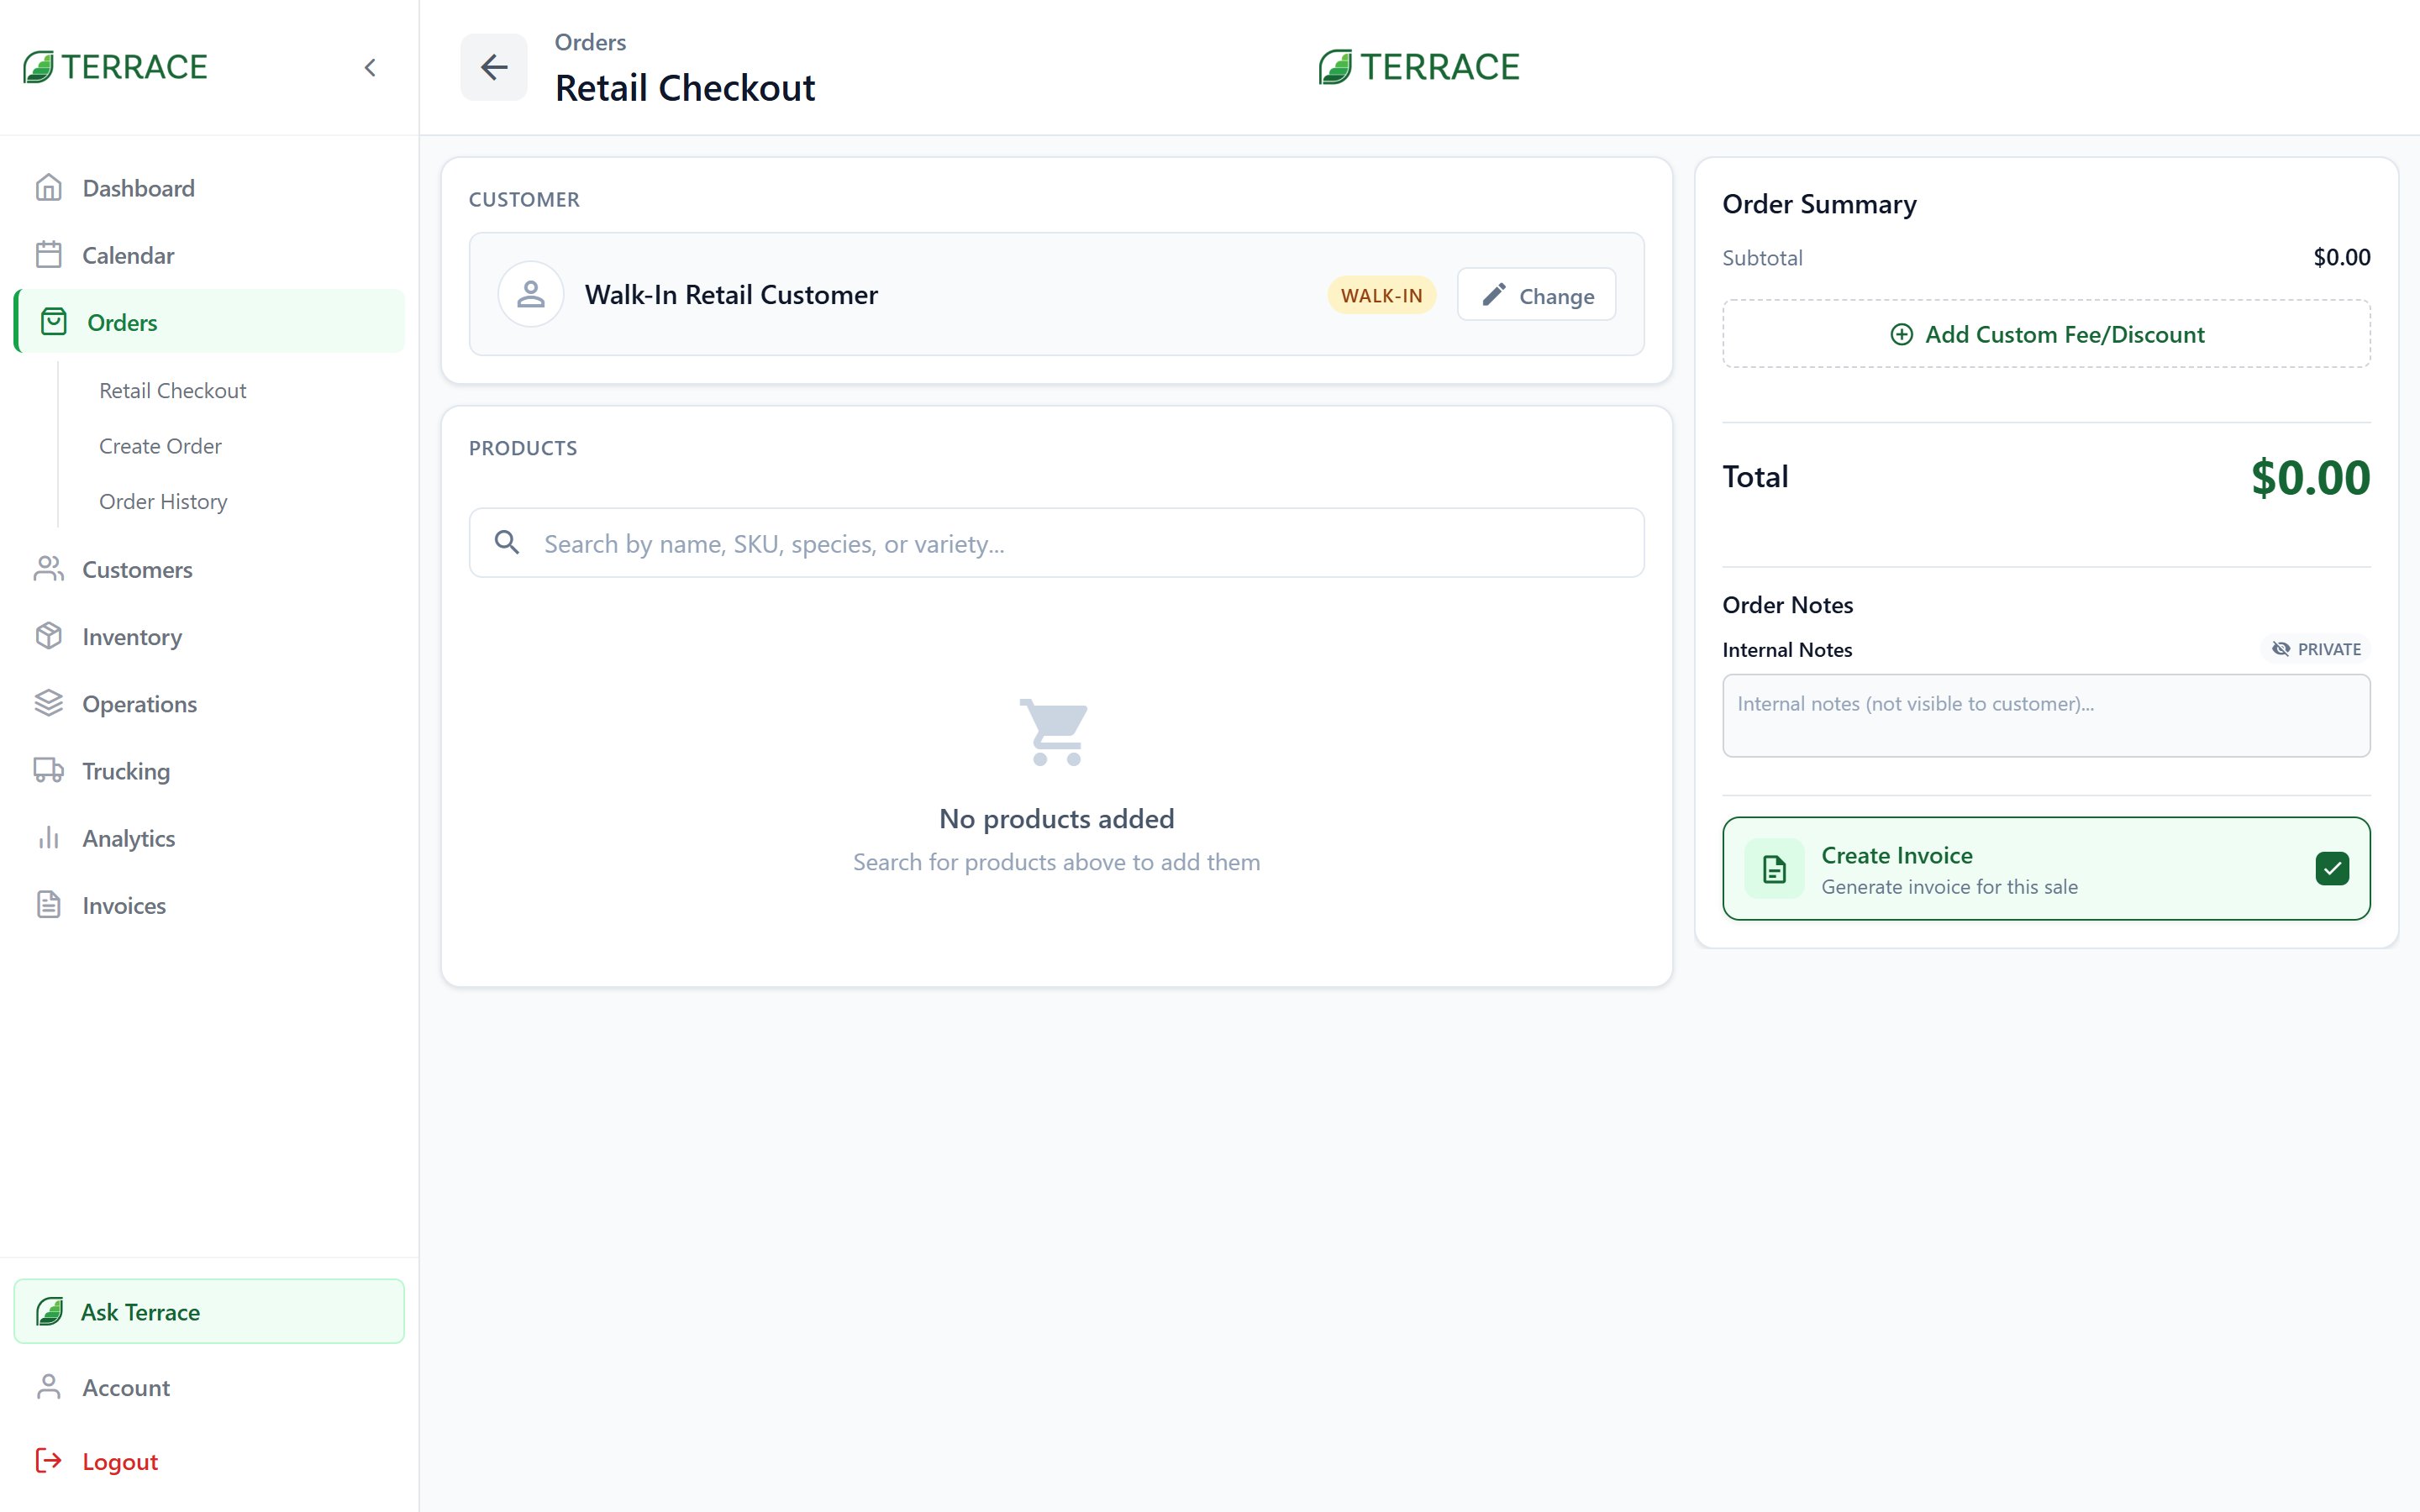Screen dimensions: 2420x1512
Task: Open the Dashboard home icon
Action: pos(49,188)
